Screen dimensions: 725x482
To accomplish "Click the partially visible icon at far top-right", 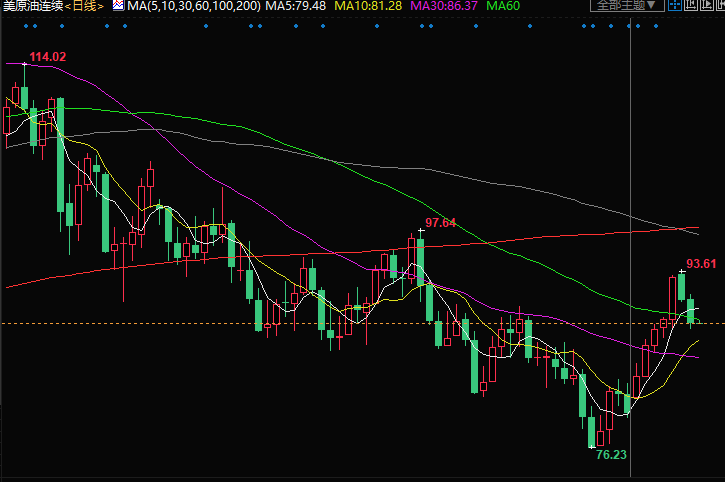I will [718, 6].
